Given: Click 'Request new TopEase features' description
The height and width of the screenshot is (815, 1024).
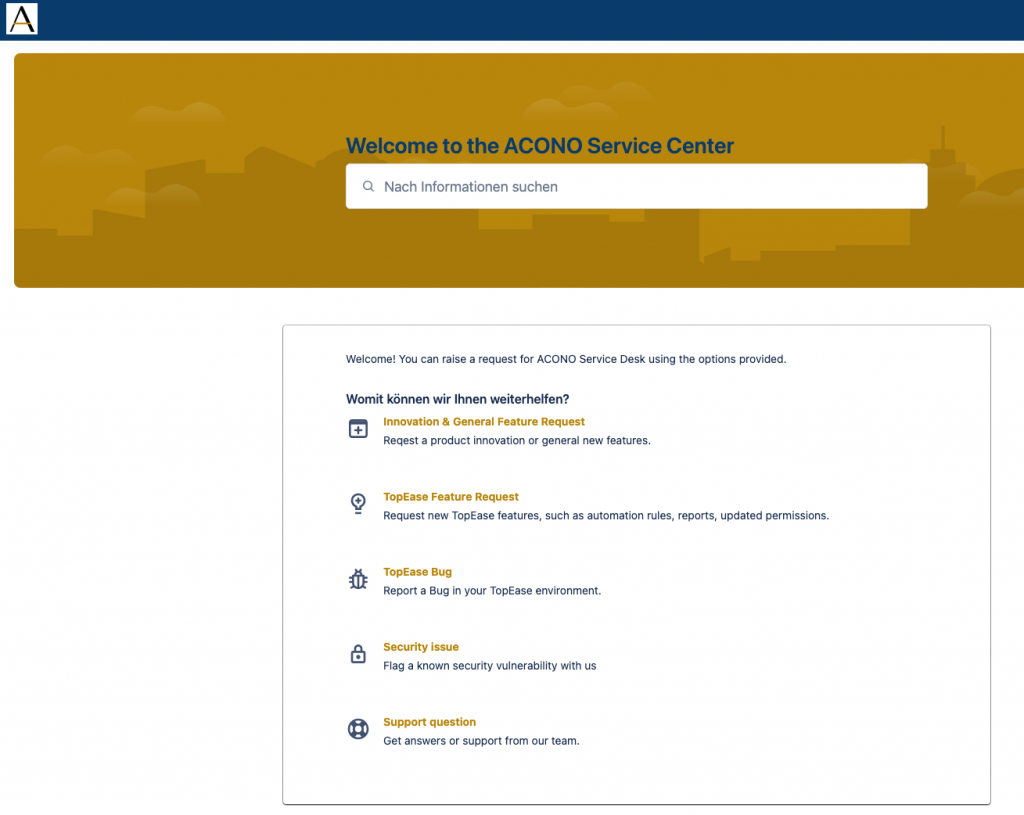Looking at the screenshot, I should (606, 516).
